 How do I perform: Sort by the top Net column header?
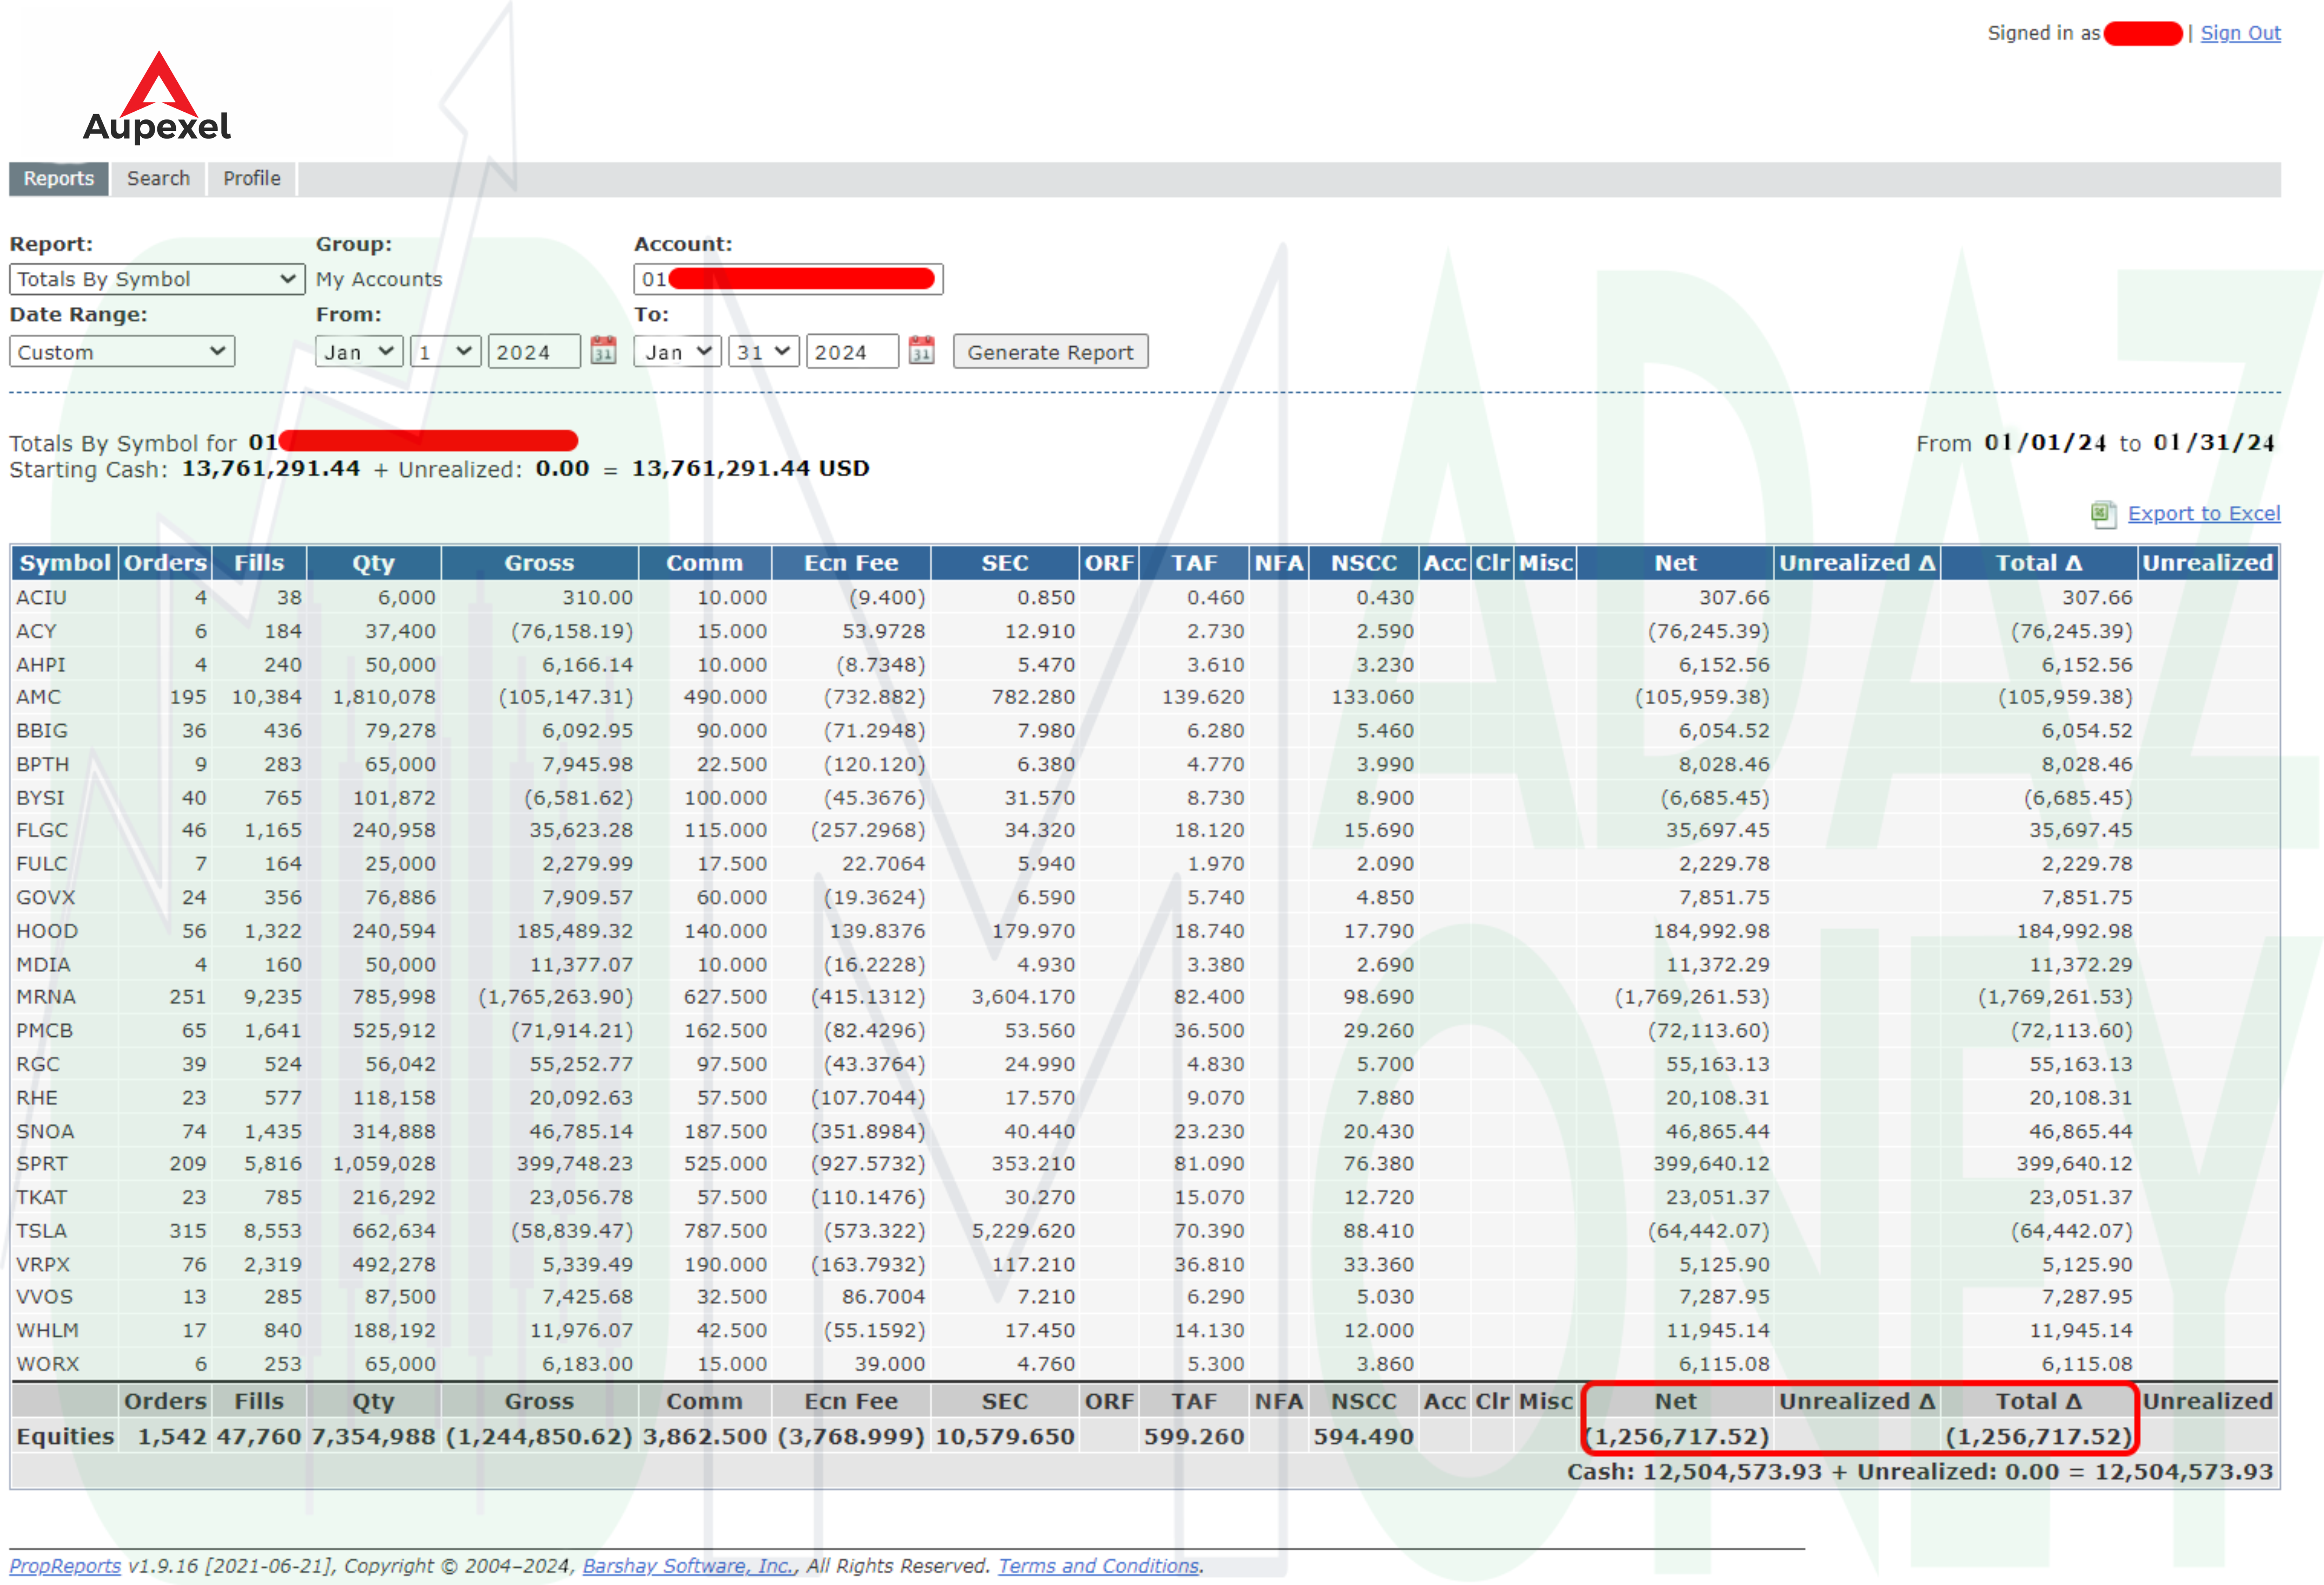[x=1675, y=563]
